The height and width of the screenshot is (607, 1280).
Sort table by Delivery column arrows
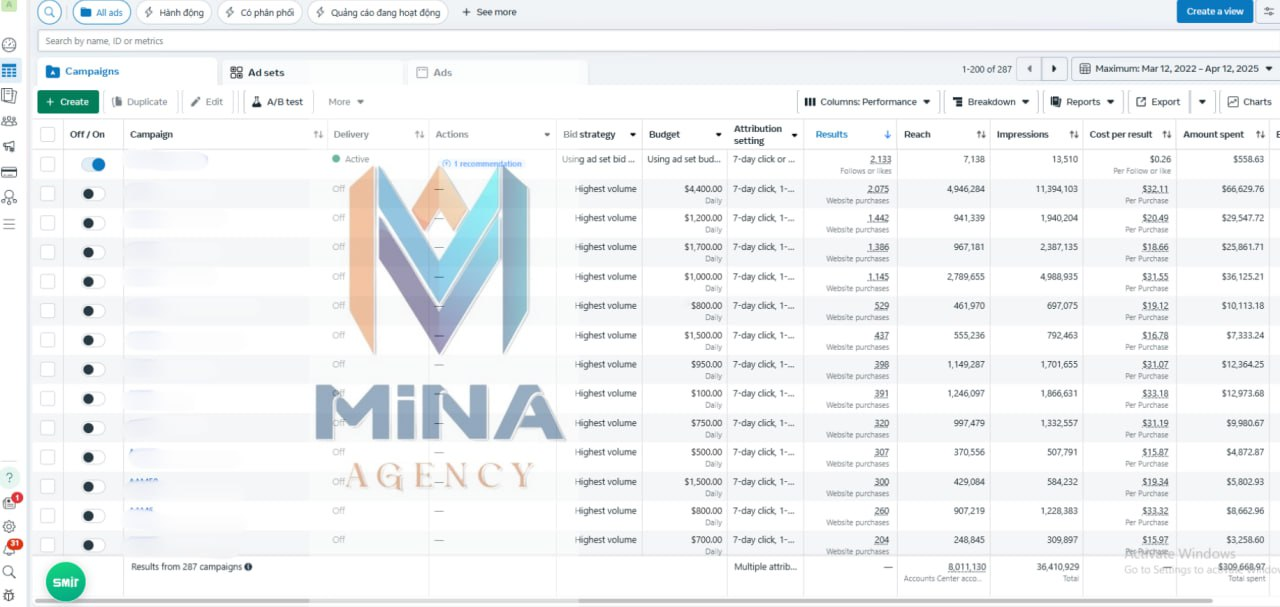(x=419, y=135)
